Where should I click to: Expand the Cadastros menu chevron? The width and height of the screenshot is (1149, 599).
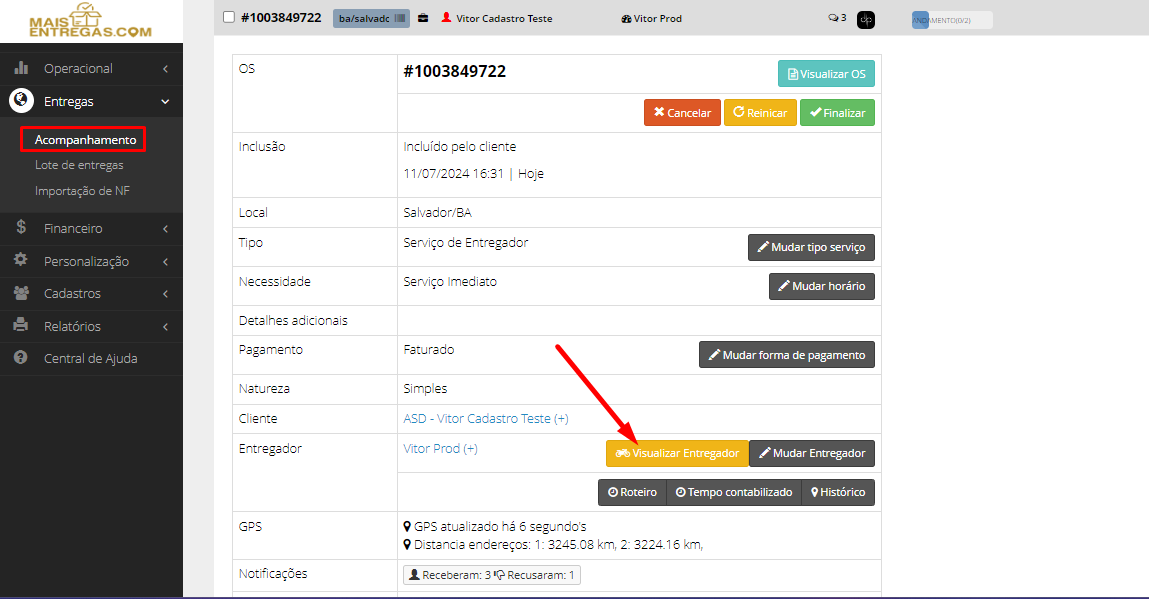click(166, 294)
